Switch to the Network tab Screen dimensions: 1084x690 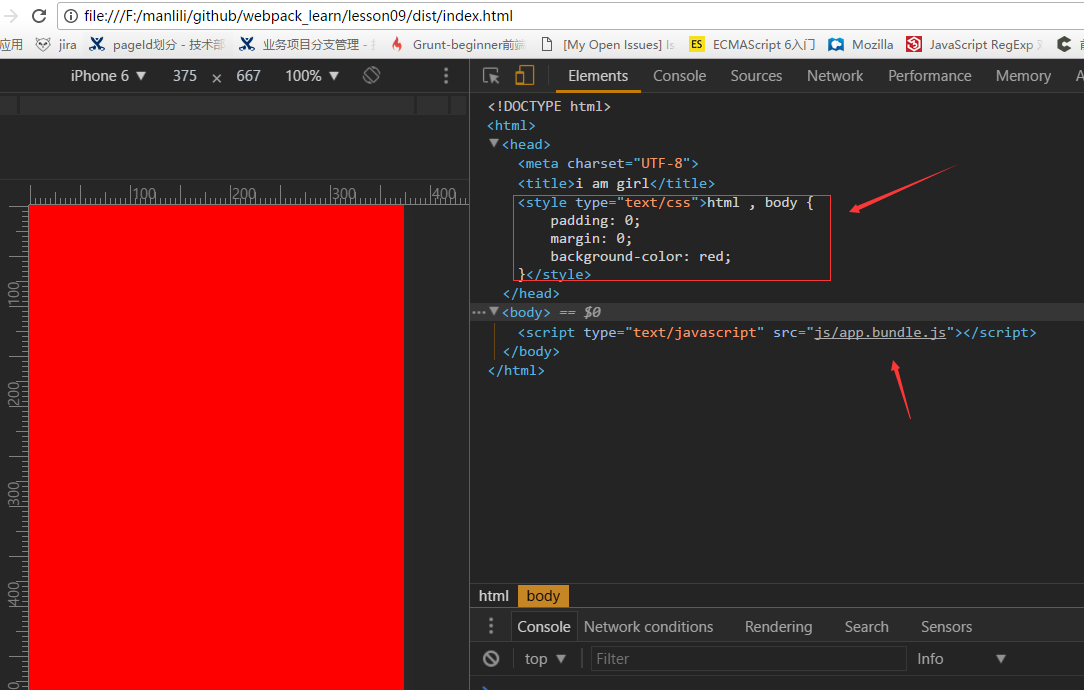835,76
